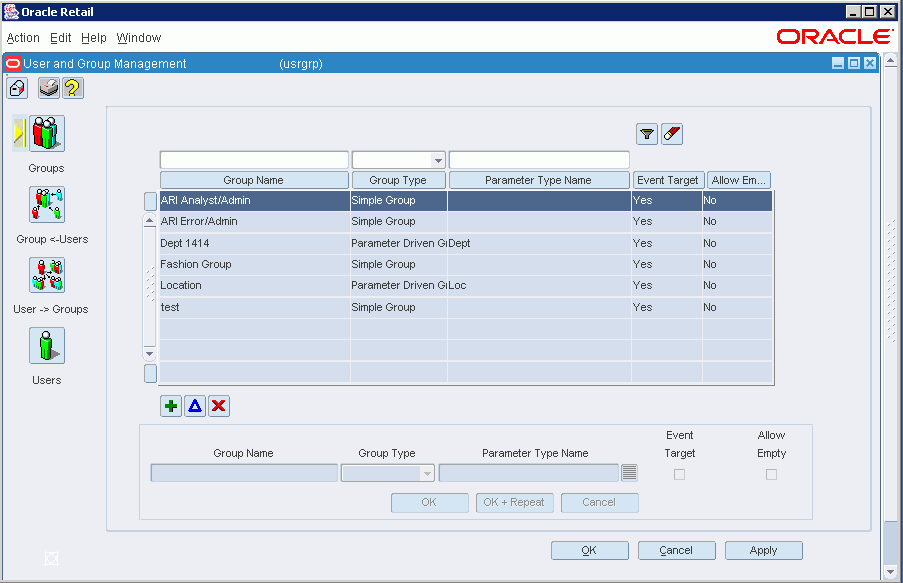Click Group Name field in edit form
903x583 pixels.
pos(244,473)
